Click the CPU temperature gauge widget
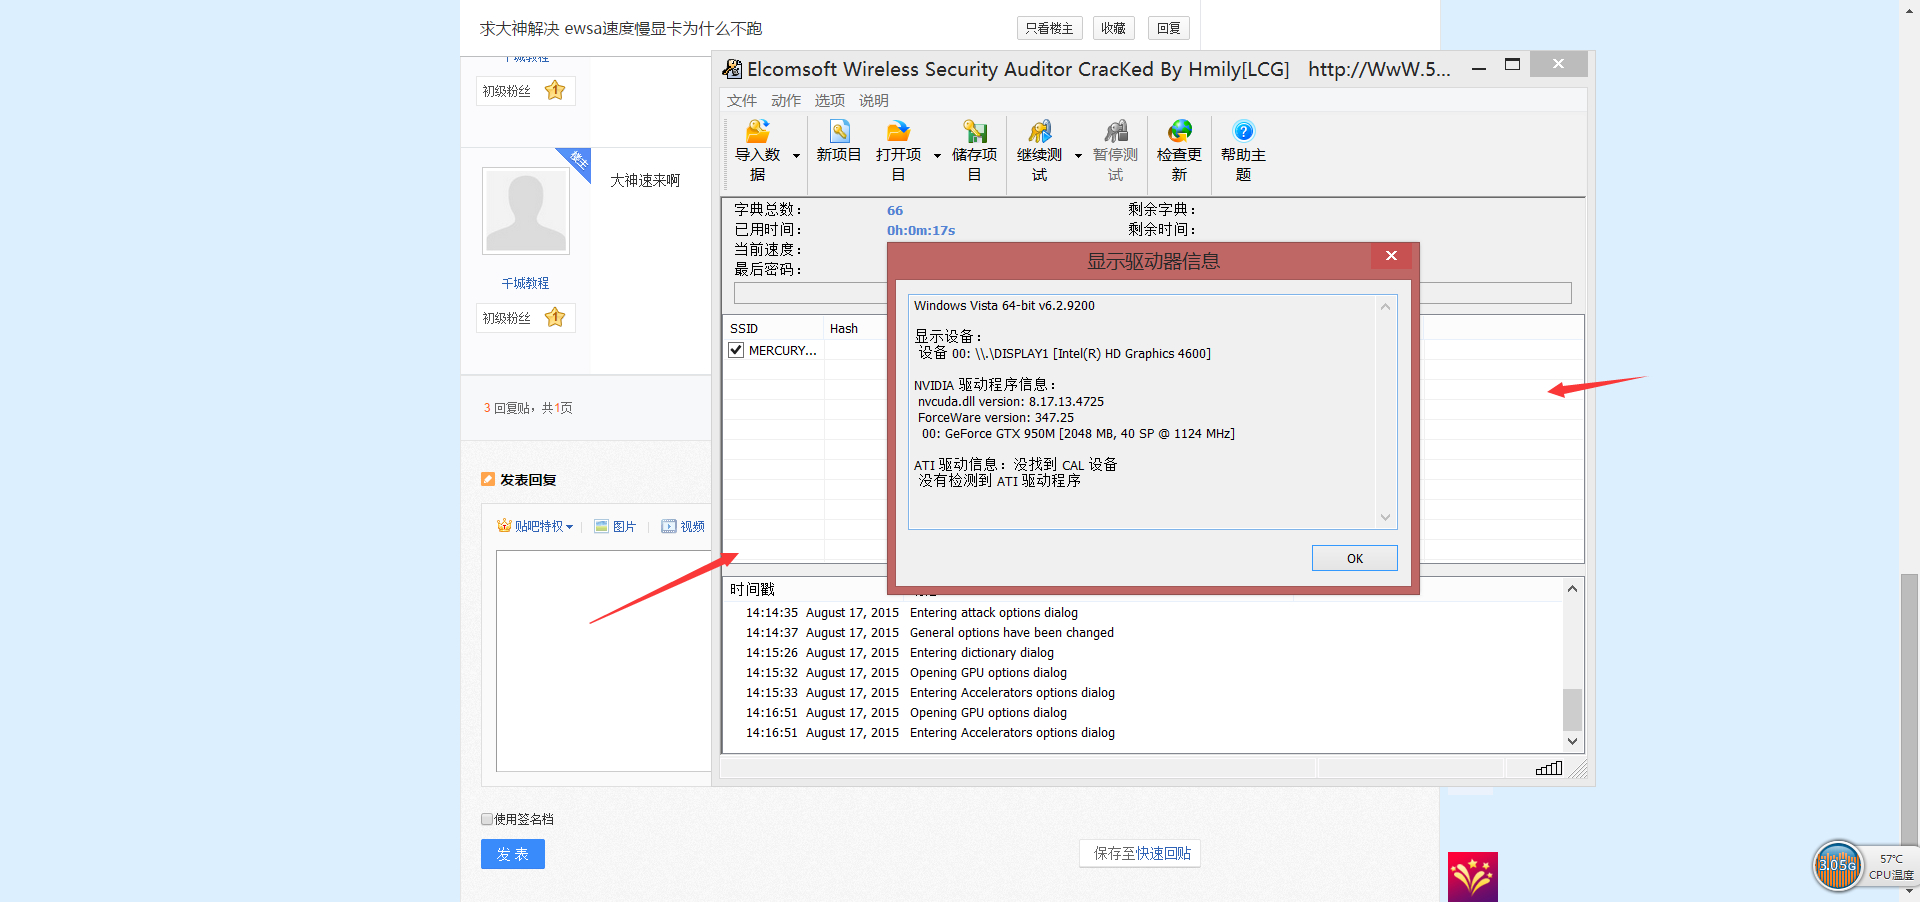 click(1838, 865)
